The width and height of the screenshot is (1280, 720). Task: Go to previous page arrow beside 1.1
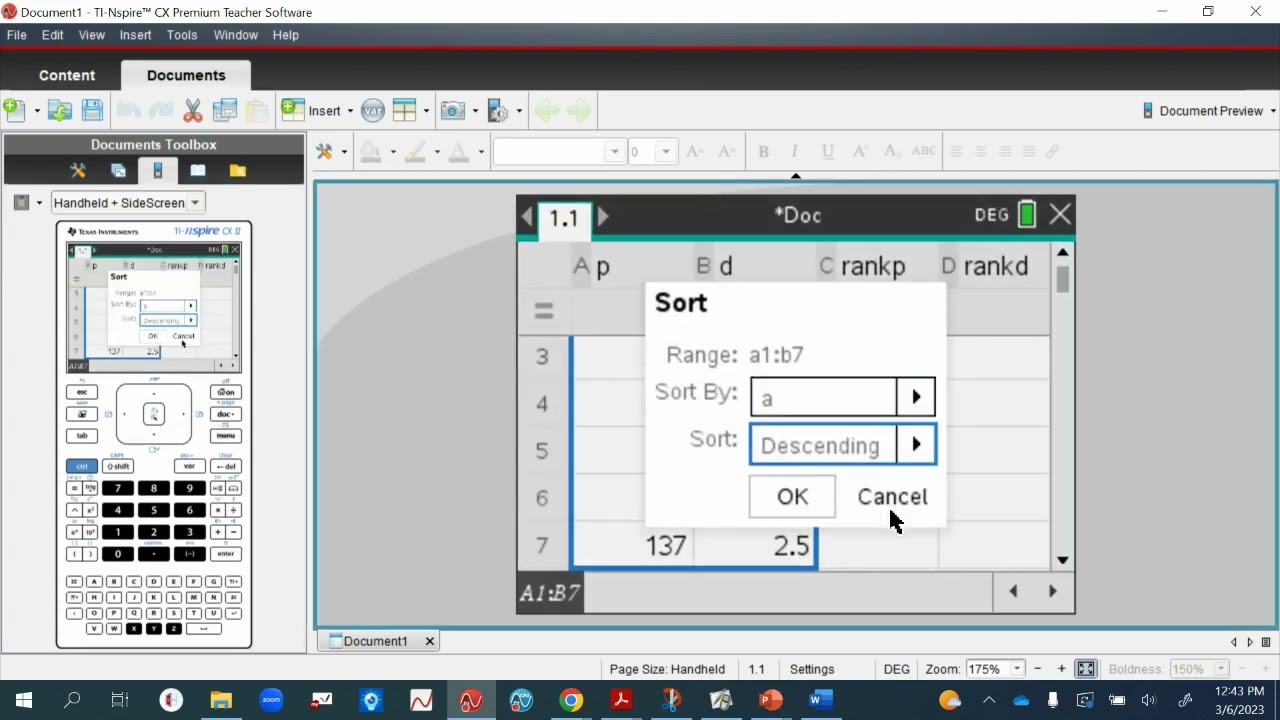coord(527,216)
